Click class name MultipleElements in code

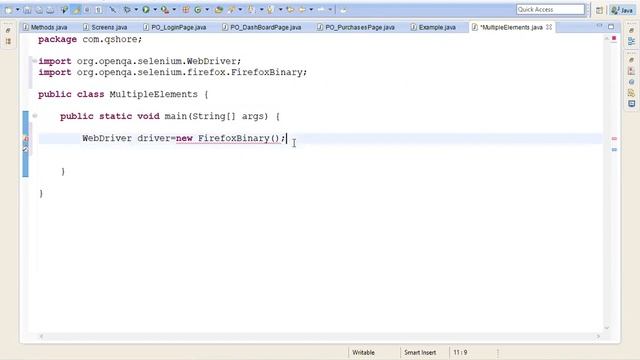click(153, 94)
